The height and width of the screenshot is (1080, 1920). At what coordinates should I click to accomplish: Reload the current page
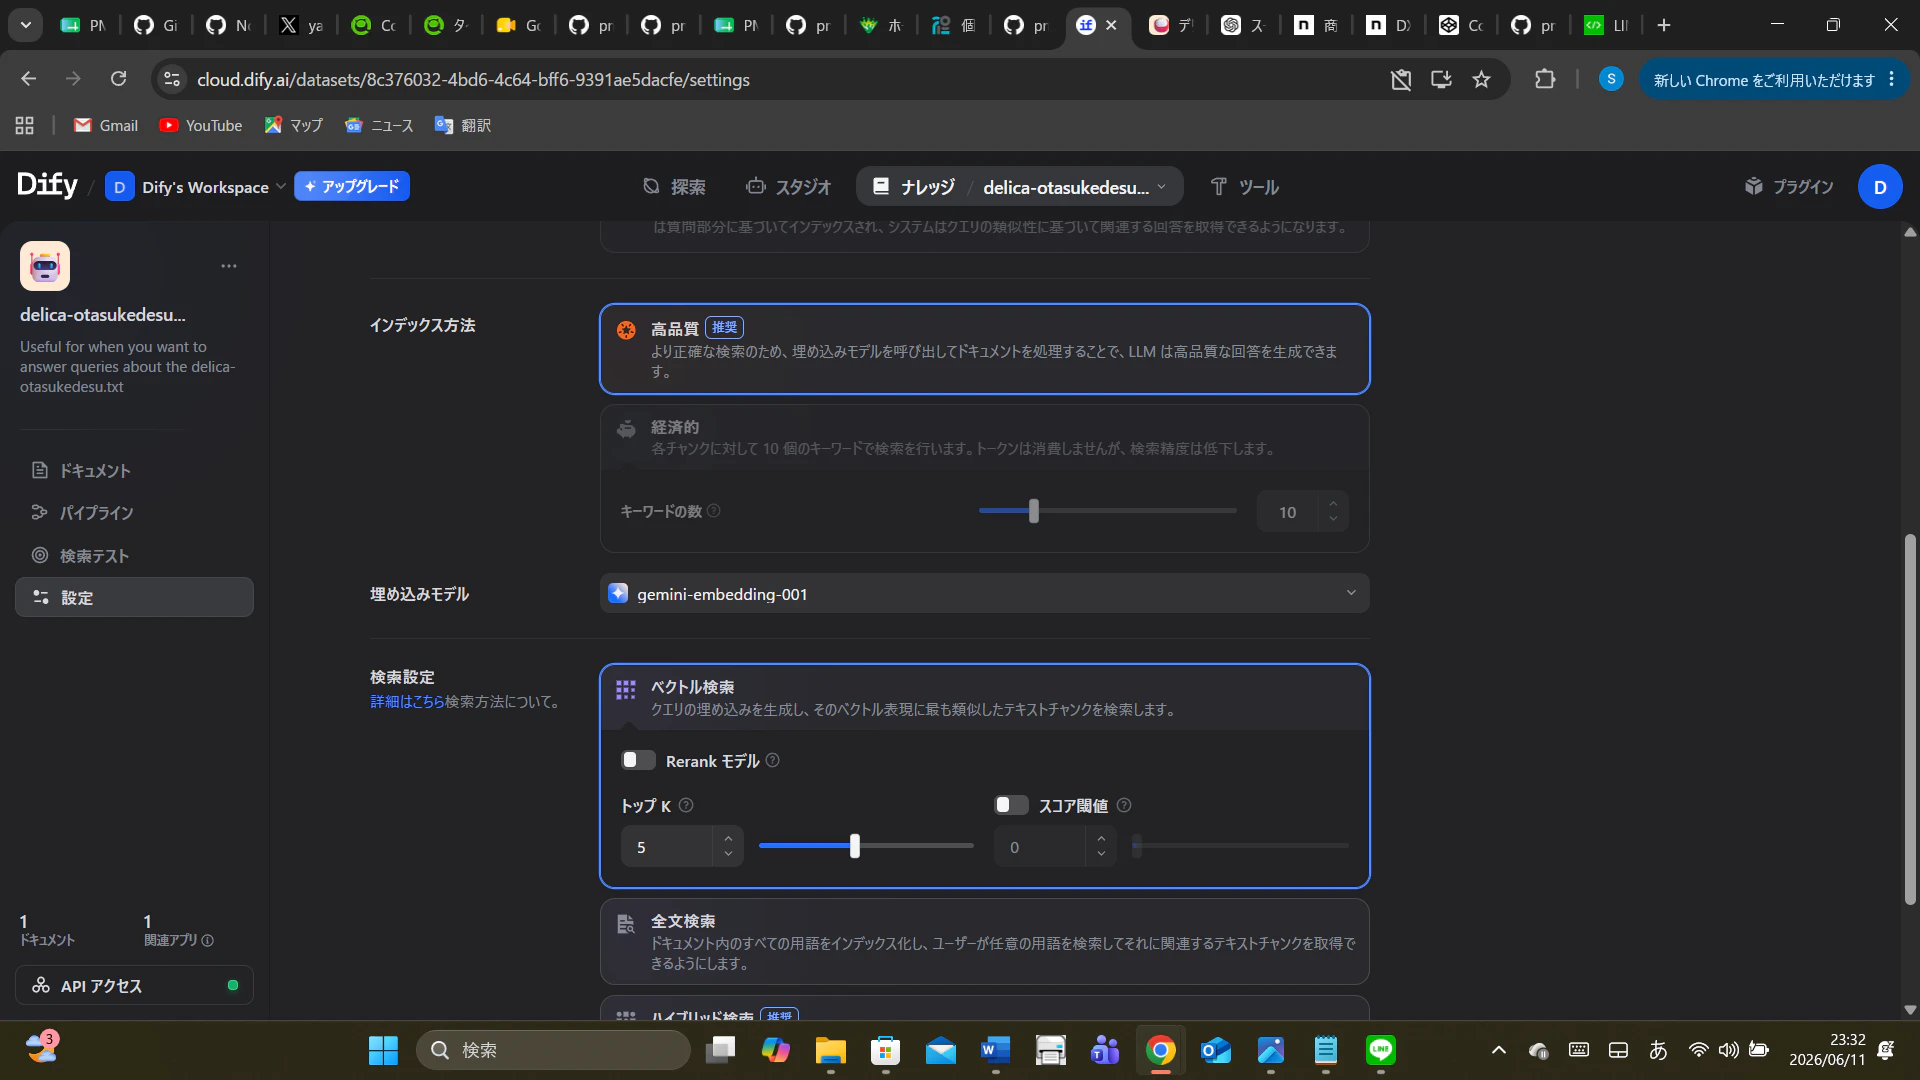[x=118, y=79]
